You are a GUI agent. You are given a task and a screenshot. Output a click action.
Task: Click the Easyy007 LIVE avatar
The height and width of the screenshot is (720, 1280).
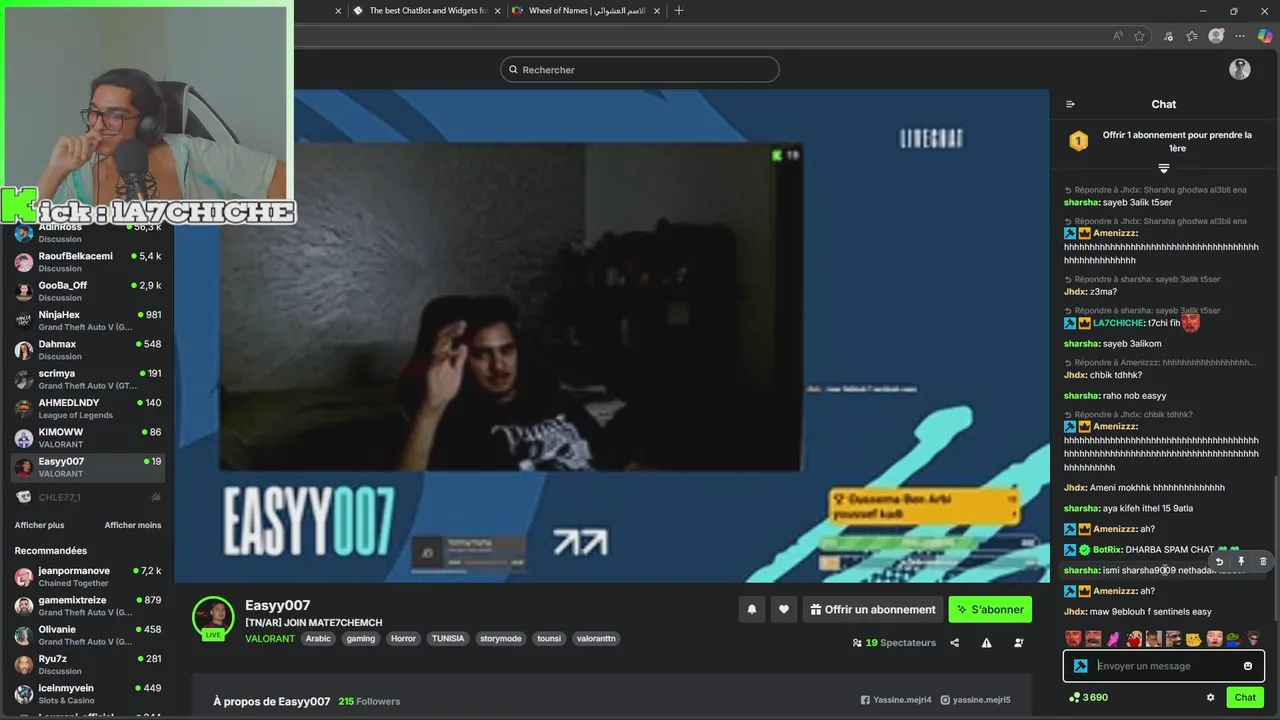[x=213, y=618]
